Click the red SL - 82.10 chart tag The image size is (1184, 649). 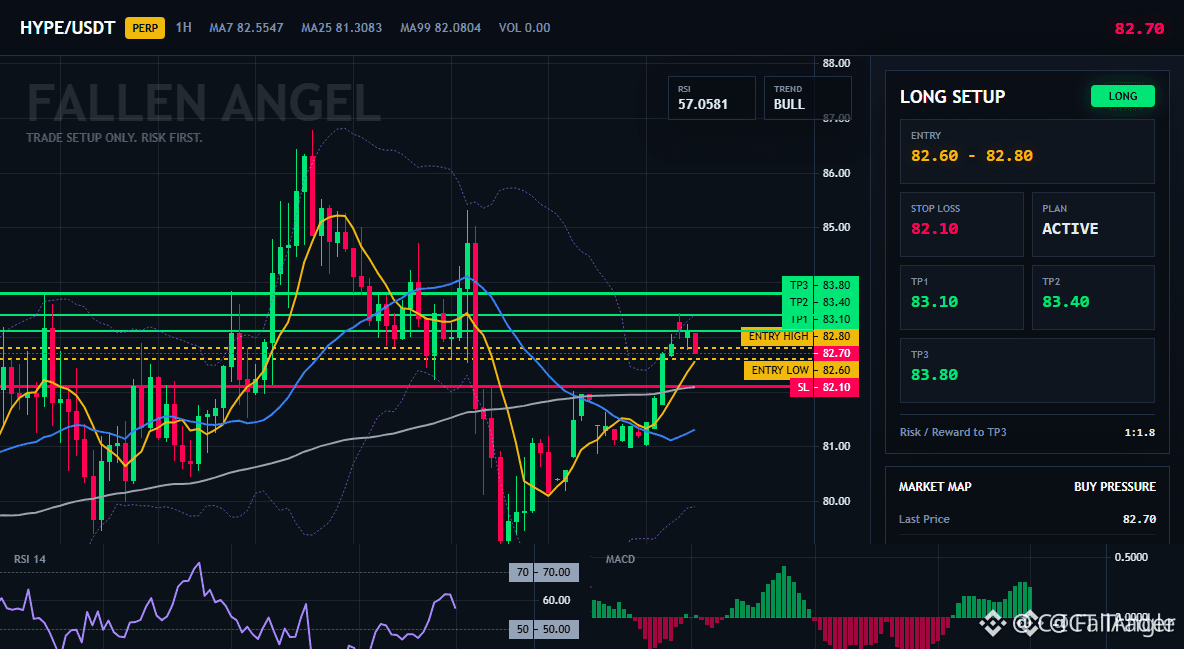(824, 387)
